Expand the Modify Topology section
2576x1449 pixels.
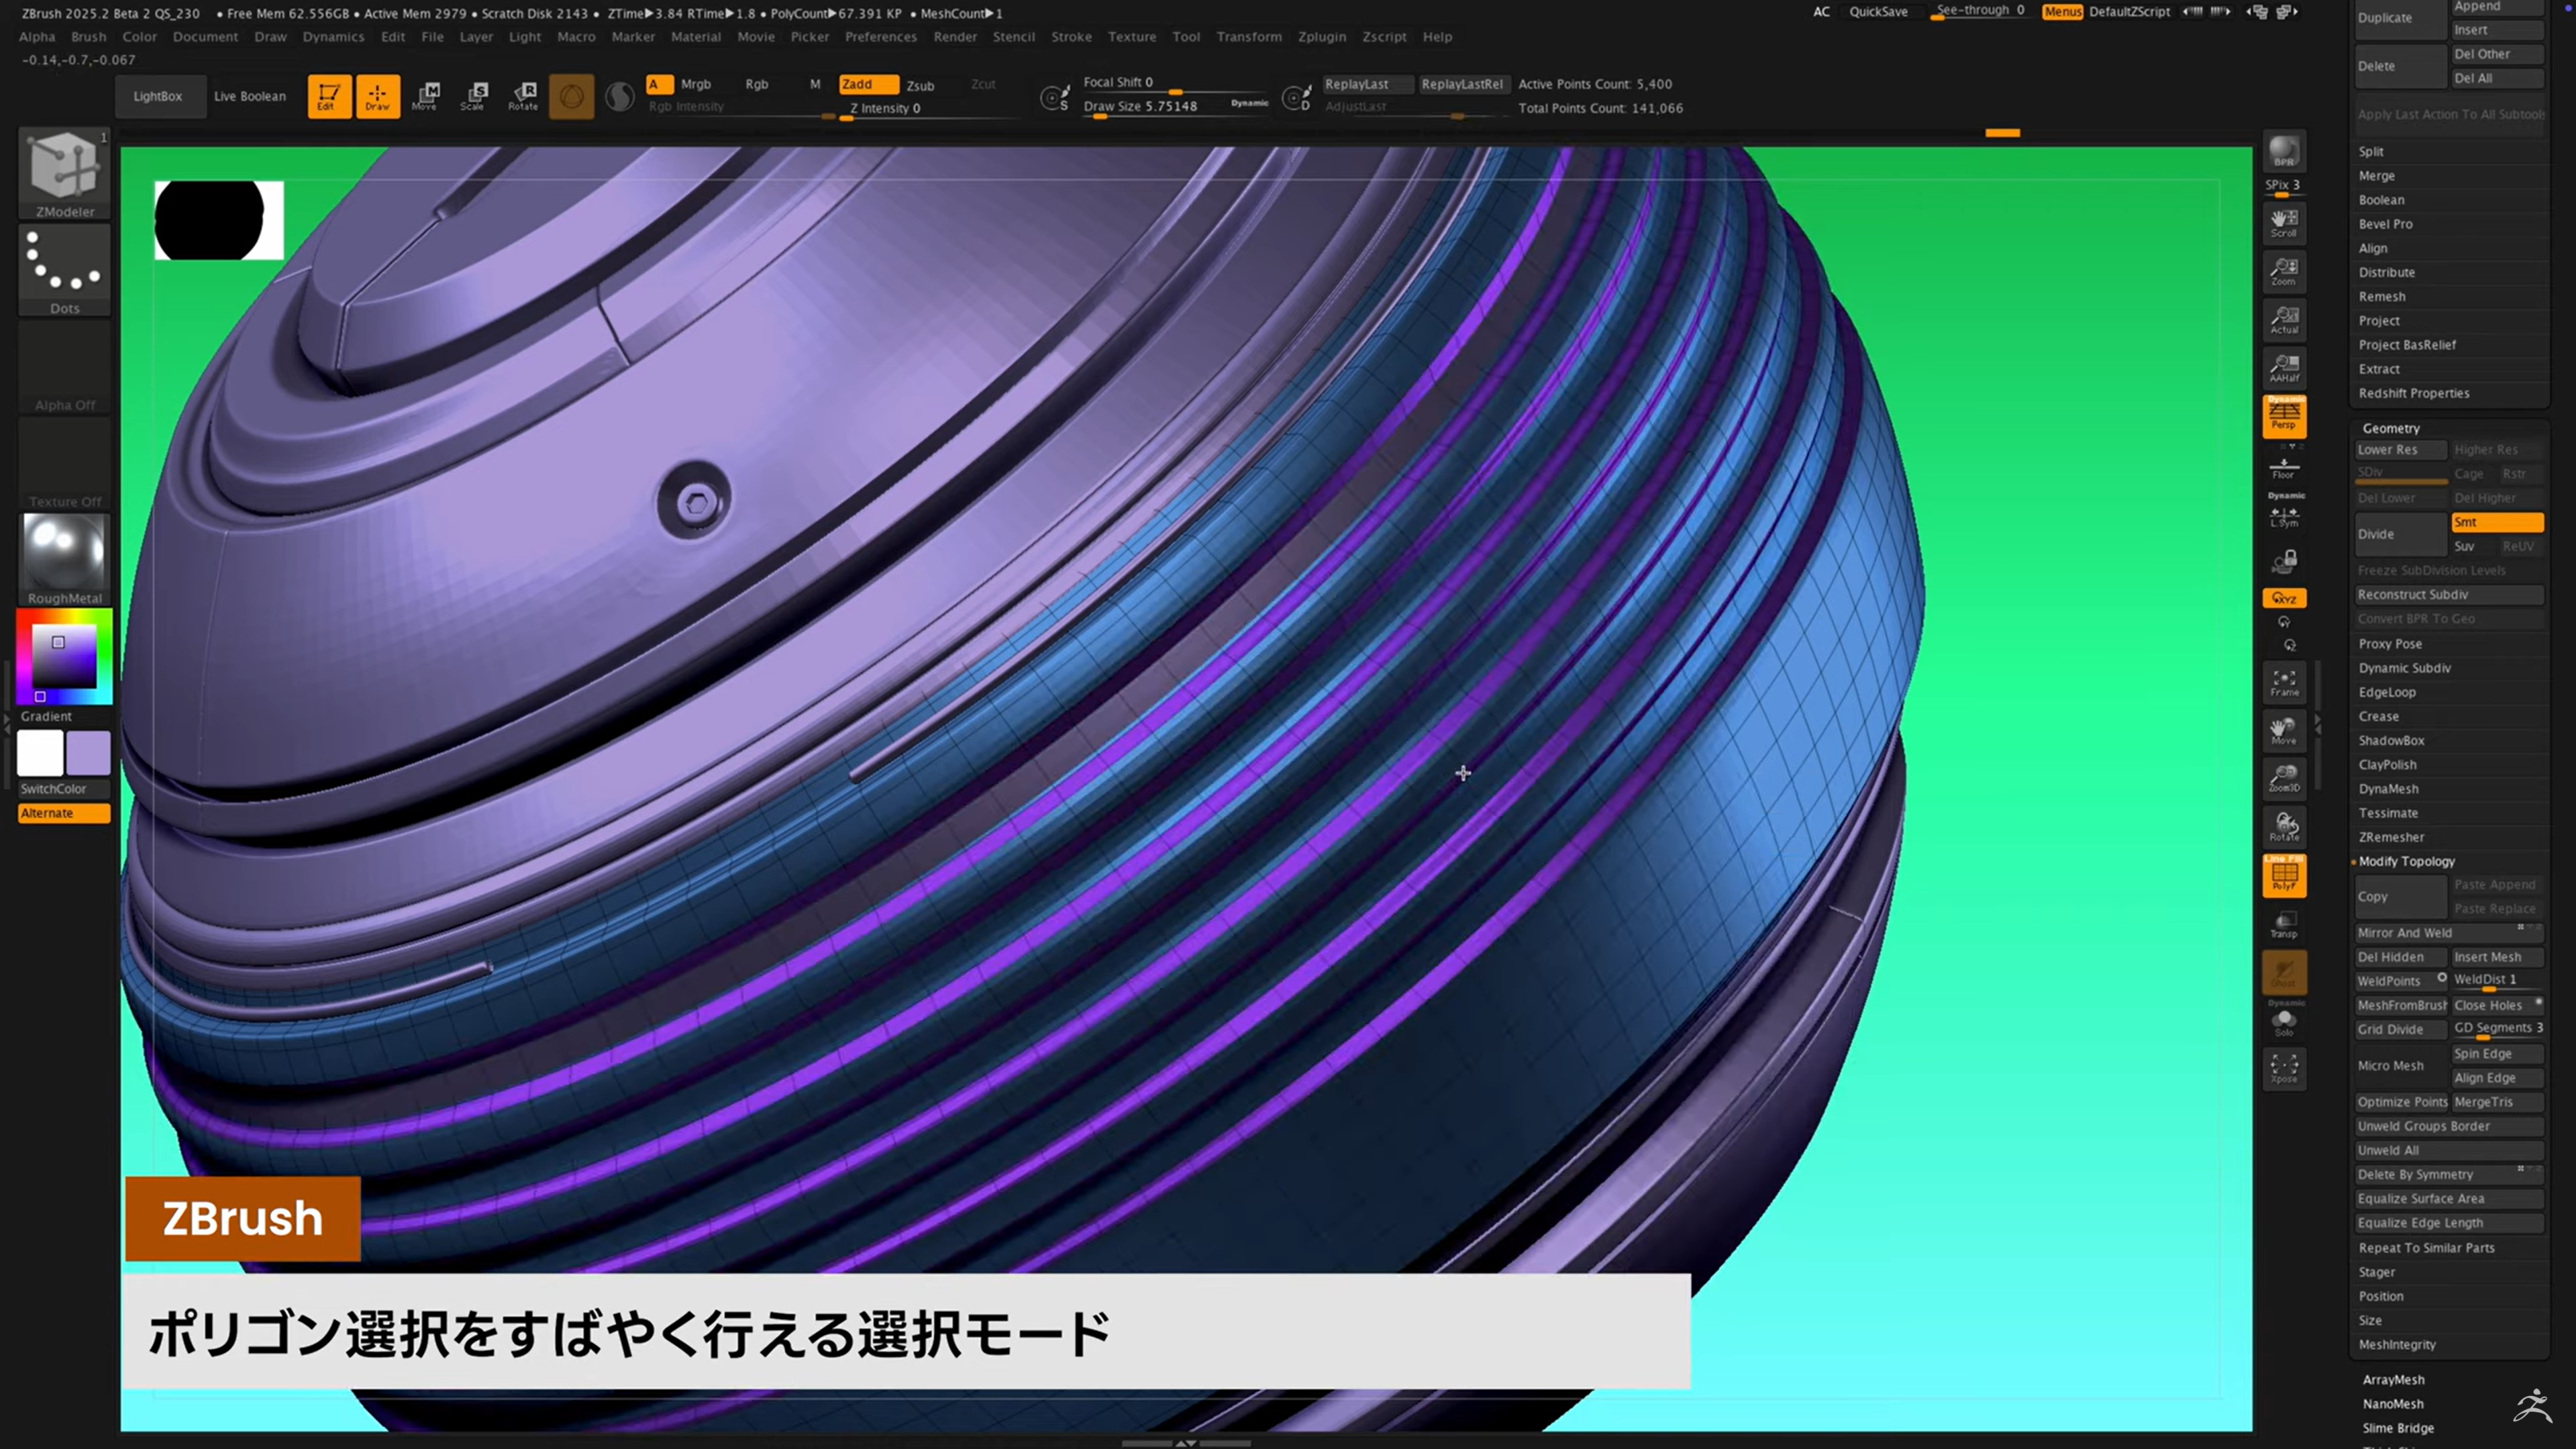click(2406, 861)
